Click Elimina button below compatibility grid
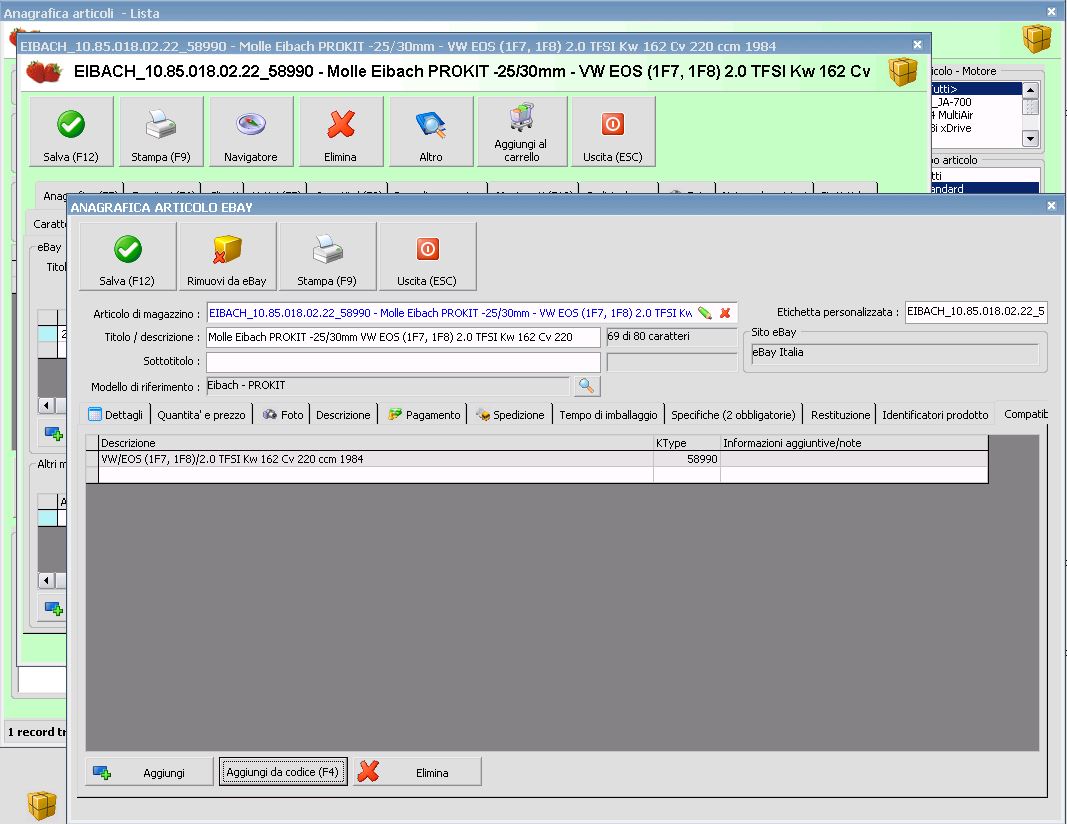Viewport: 1067px width, 824px height. [x=417, y=772]
